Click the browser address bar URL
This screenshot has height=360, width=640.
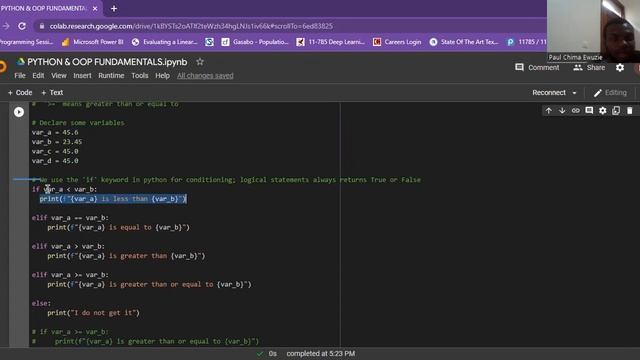click(x=191, y=26)
